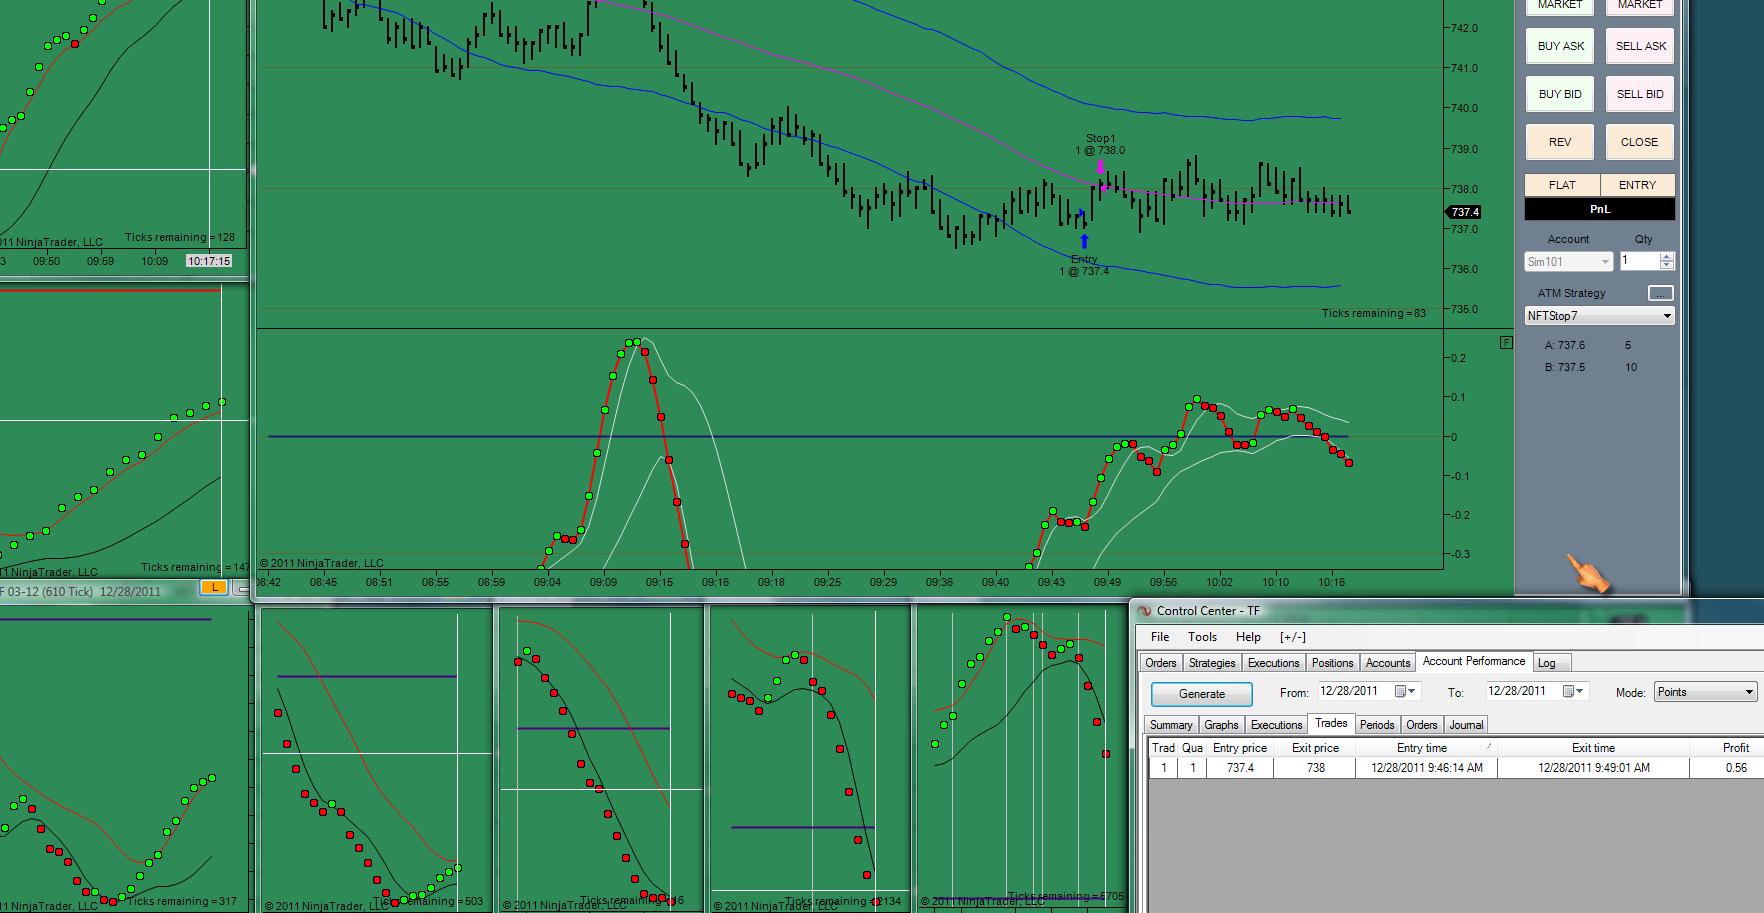Open the Graphs sub-tab
The height and width of the screenshot is (913, 1764).
click(x=1221, y=725)
